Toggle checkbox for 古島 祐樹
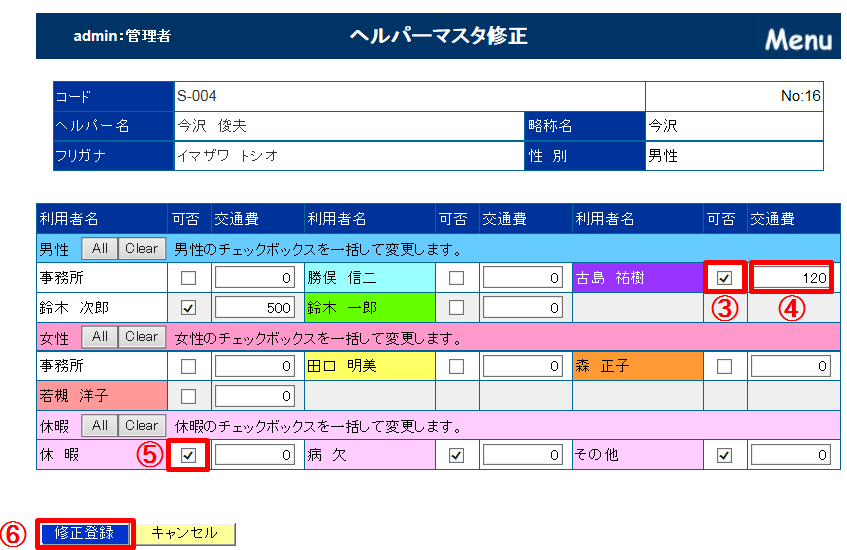This screenshot has height=550, width=847. click(725, 278)
